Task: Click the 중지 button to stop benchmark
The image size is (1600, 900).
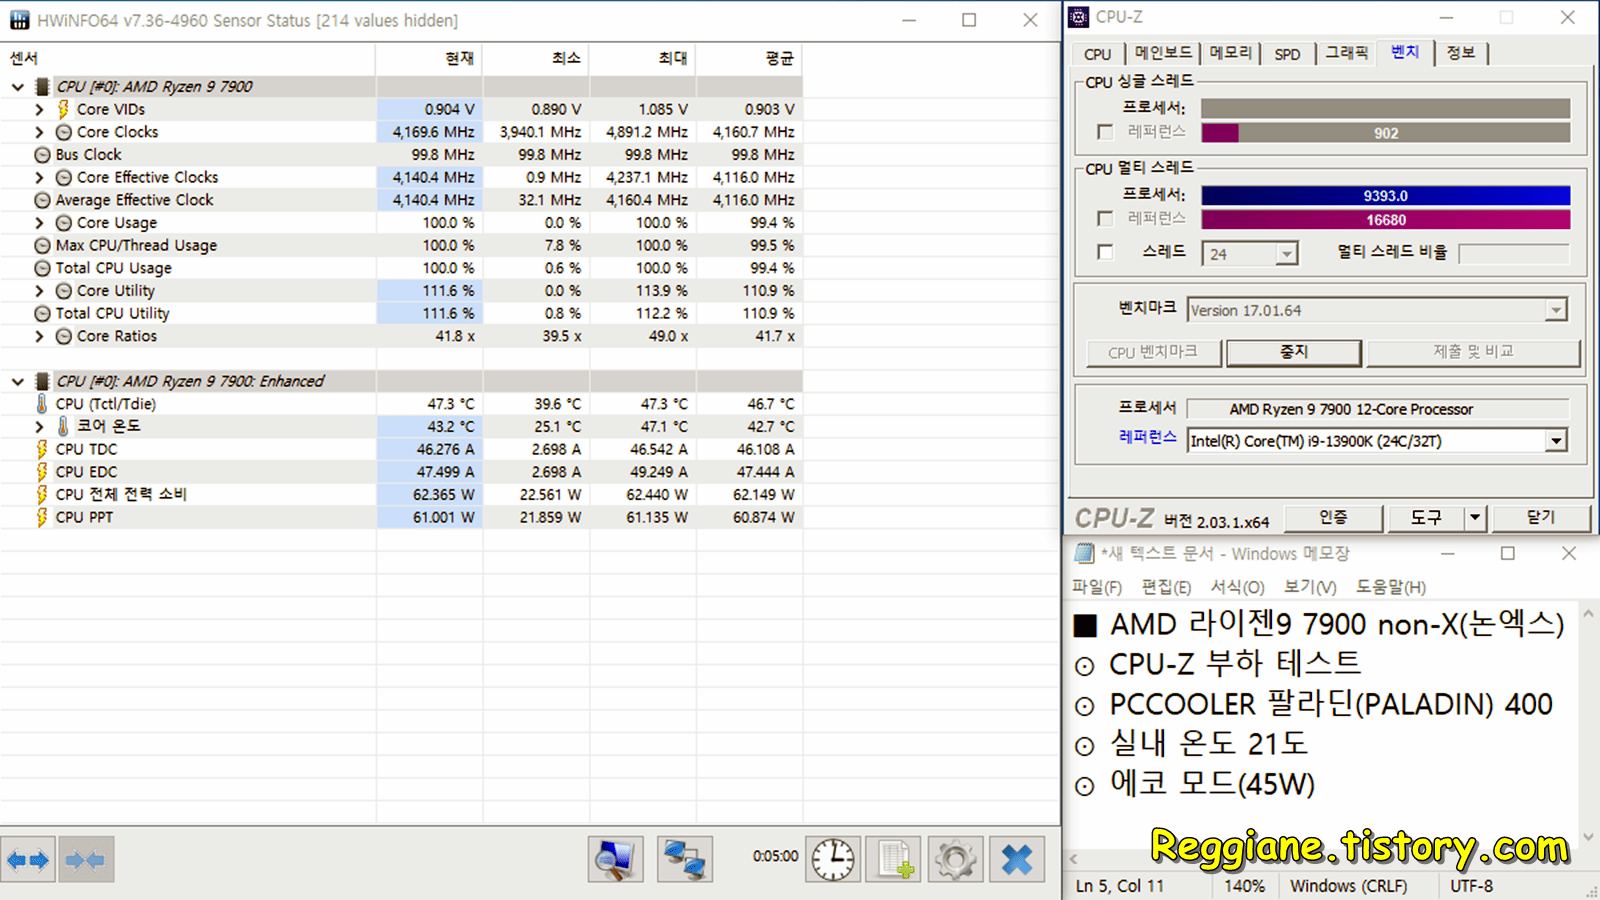Action: (x=1293, y=352)
